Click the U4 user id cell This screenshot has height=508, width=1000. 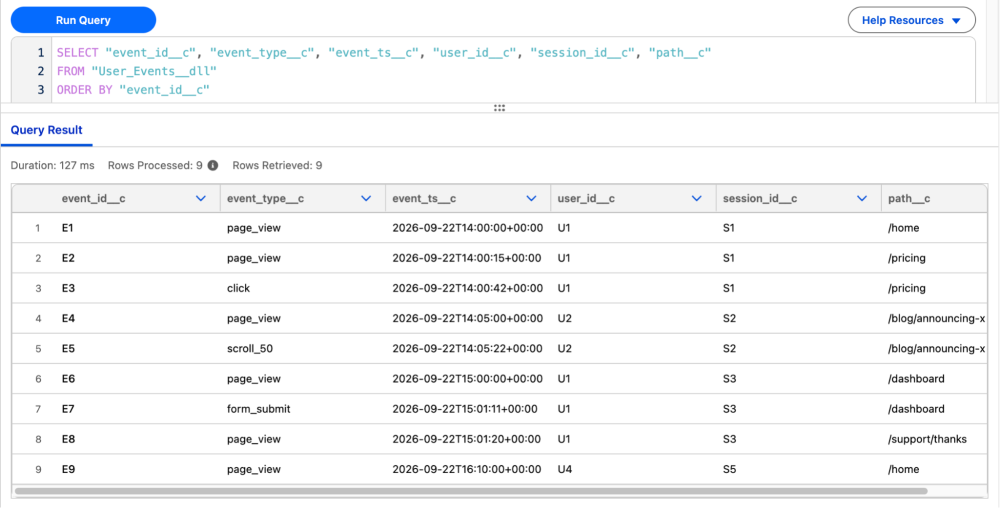click(564, 469)
